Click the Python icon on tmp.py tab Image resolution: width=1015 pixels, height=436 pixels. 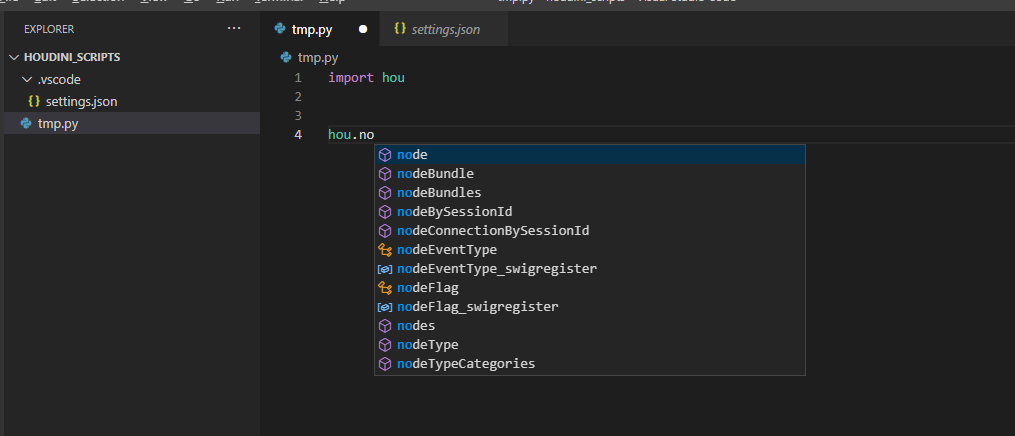pos(280,29)
